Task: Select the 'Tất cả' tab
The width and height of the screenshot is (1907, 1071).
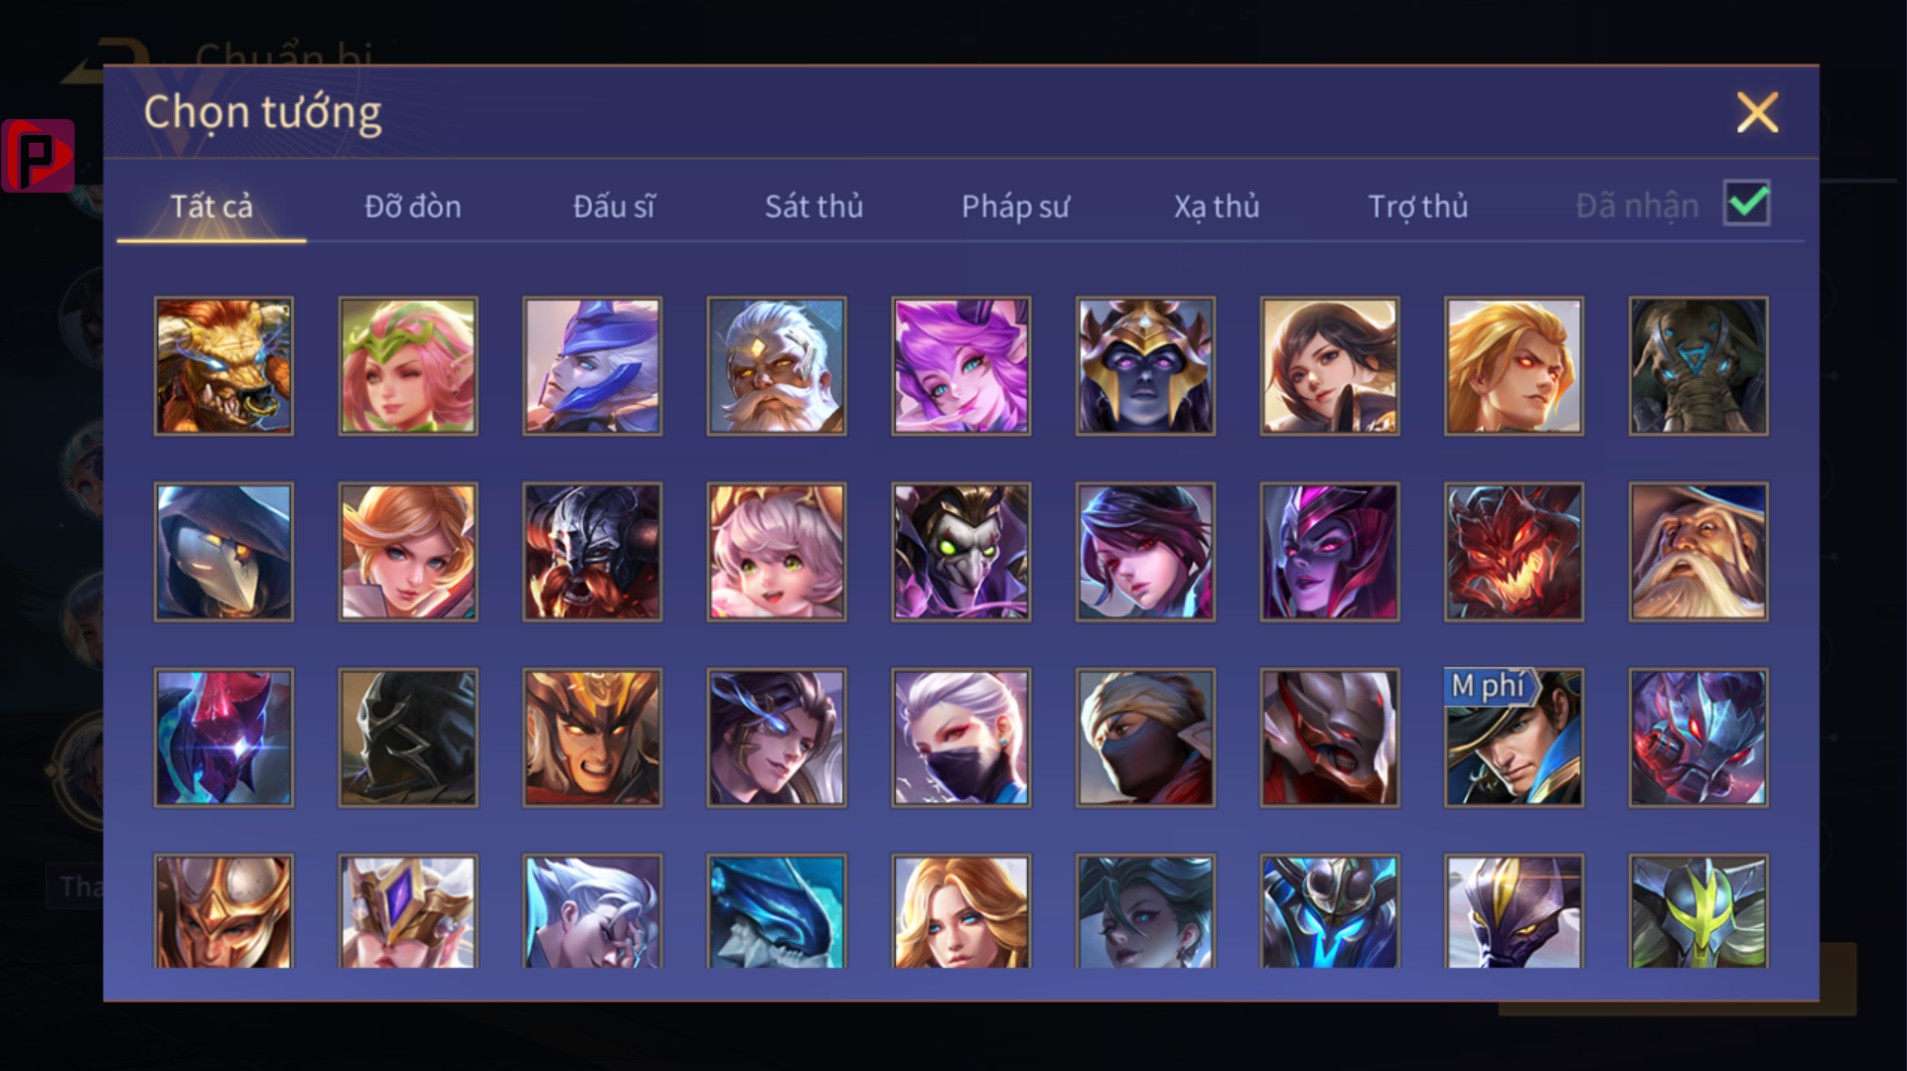Action: point(211,206)
